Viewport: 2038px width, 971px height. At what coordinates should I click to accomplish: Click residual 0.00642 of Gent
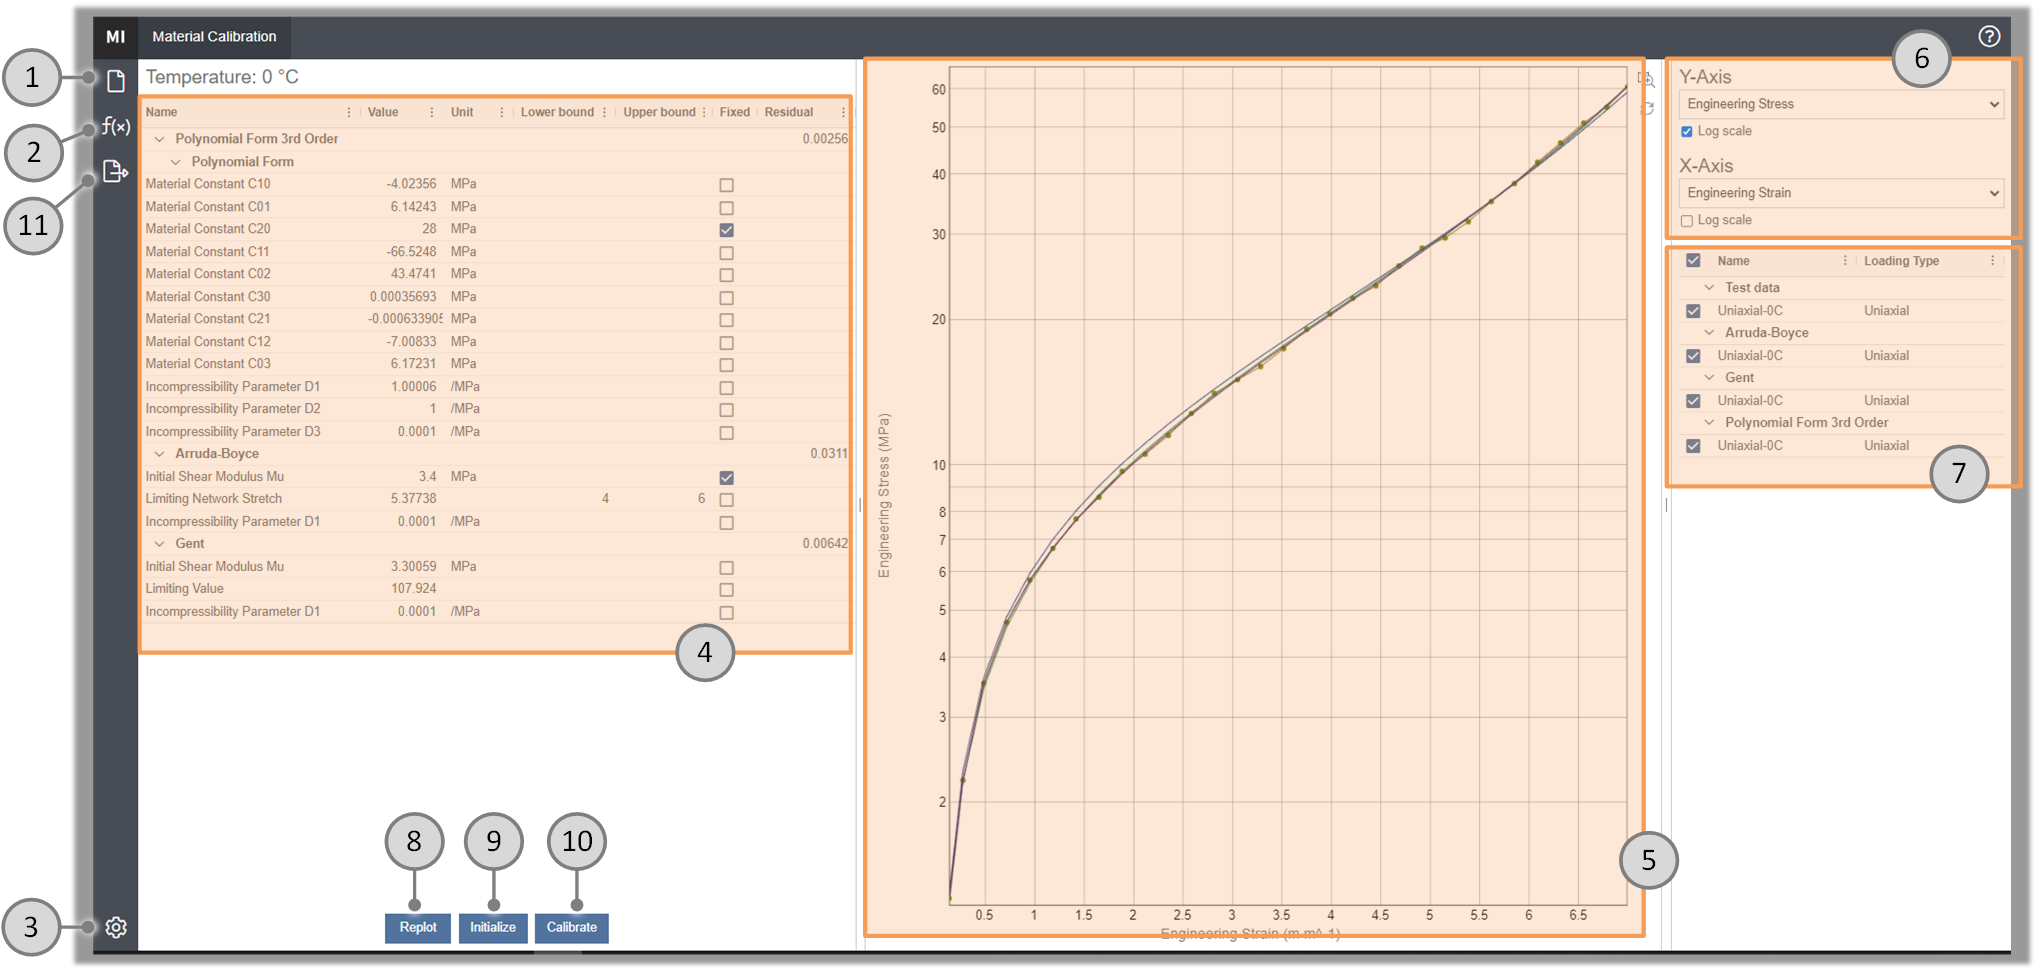point(825,544)
